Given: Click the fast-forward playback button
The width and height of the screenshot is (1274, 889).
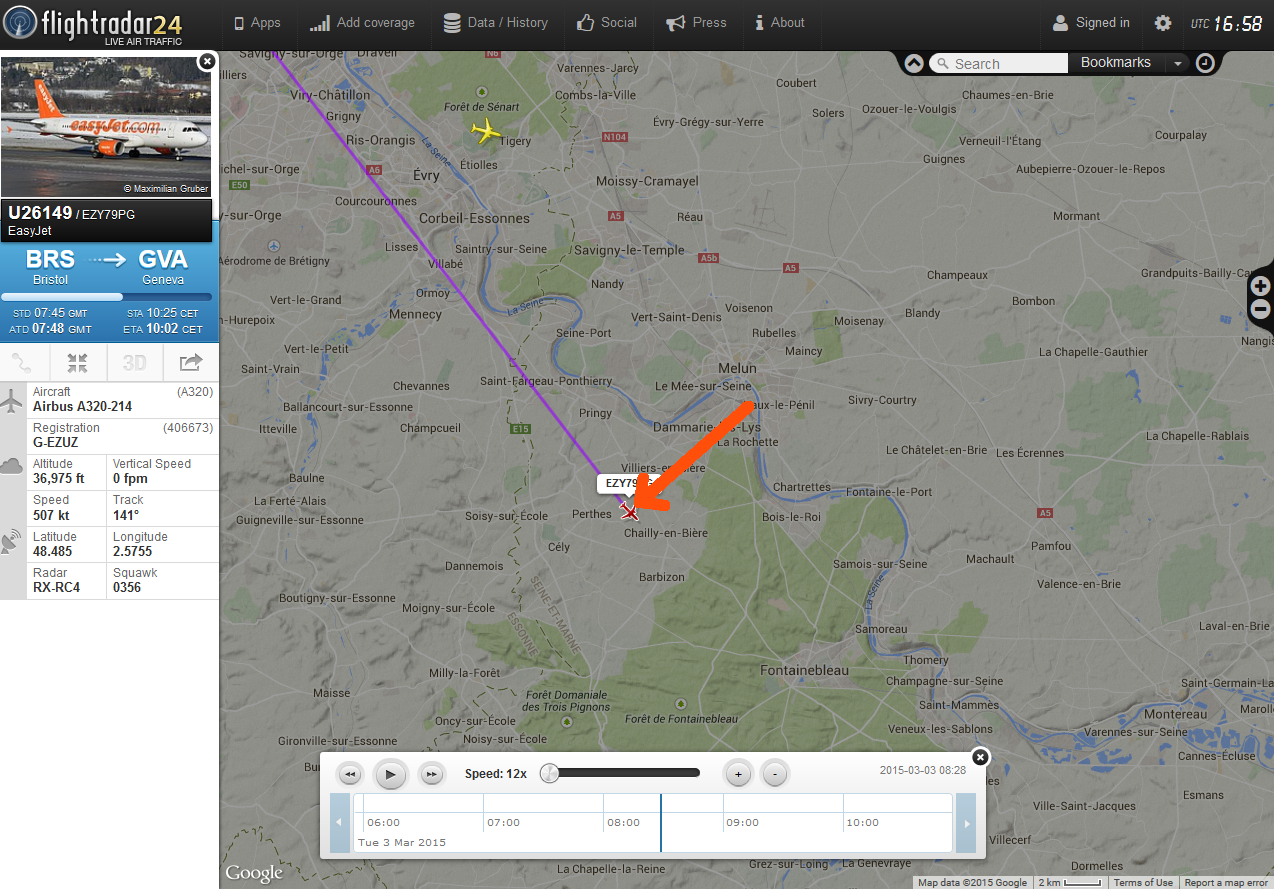Looking at the screenshot, I should click(431, 773).
